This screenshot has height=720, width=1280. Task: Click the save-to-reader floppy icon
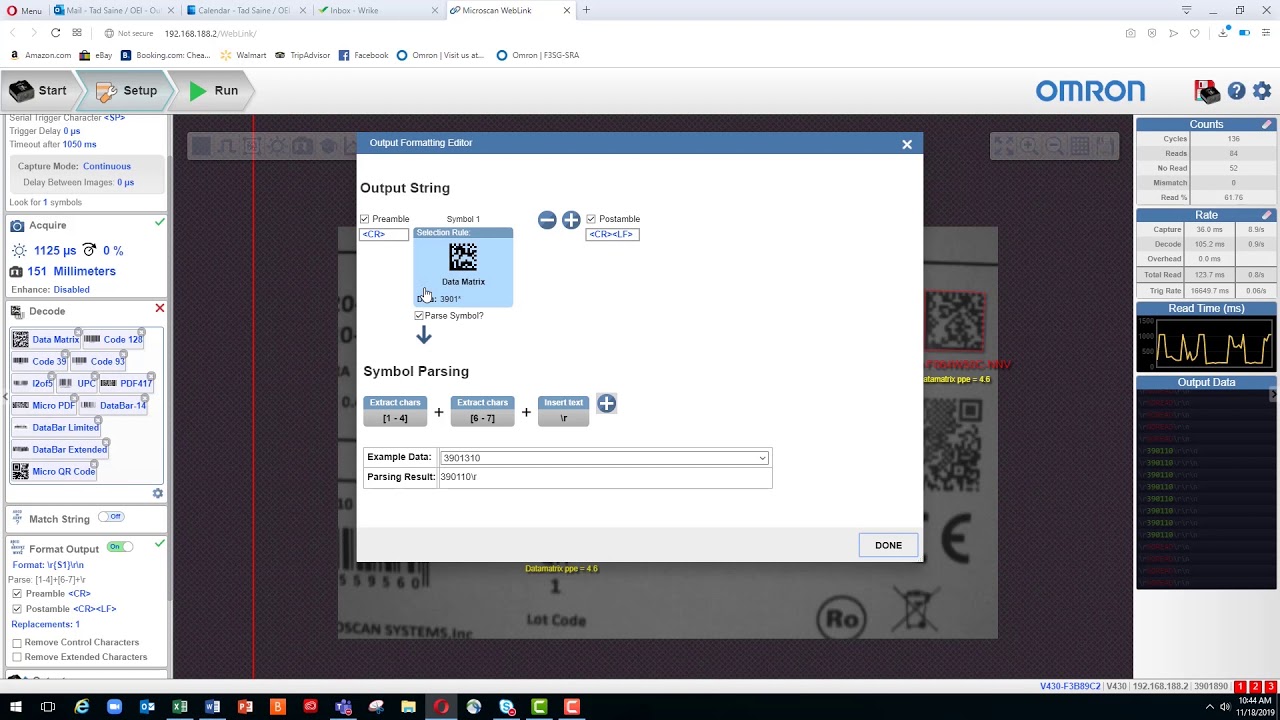click(x=1207, y=91)
